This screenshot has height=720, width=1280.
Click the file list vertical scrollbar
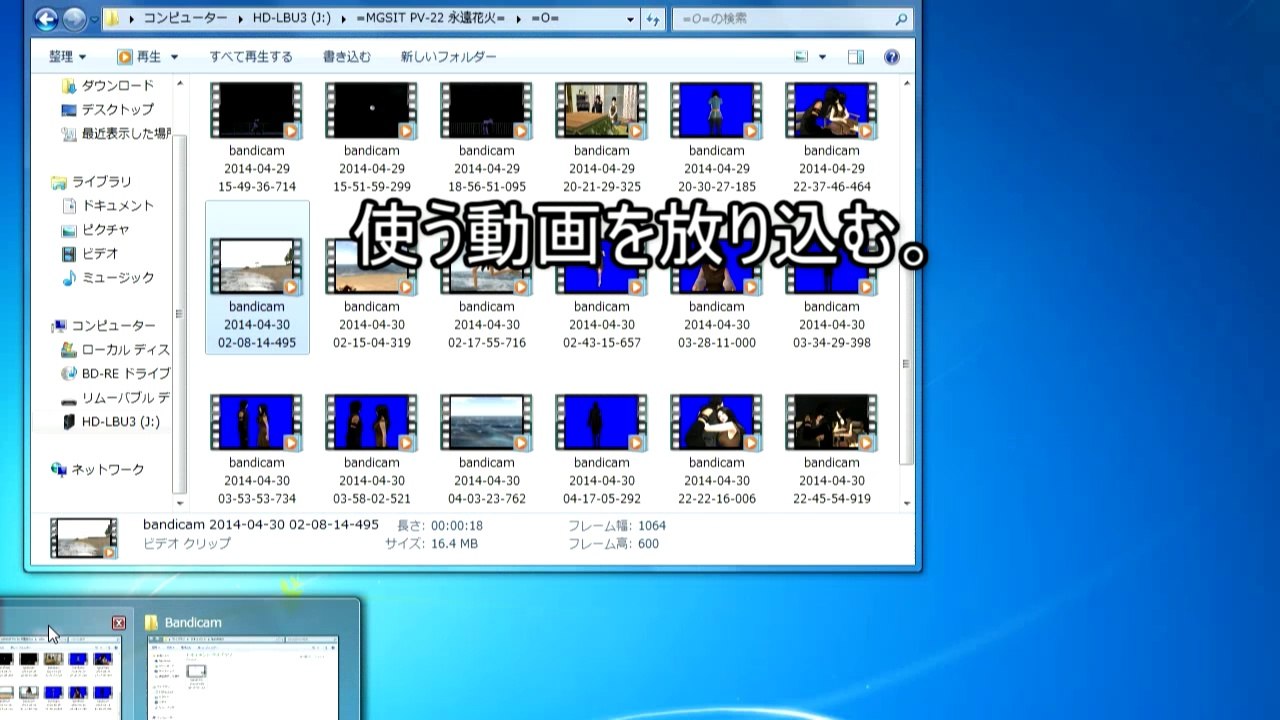(x=907, y=364)
